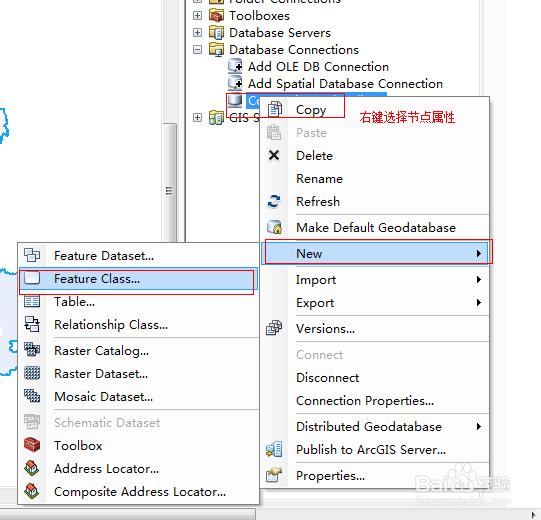This screenshot has height=520, width=541.
Task: Collapse the Database Connections tree node
Action: tap(197, 49)
